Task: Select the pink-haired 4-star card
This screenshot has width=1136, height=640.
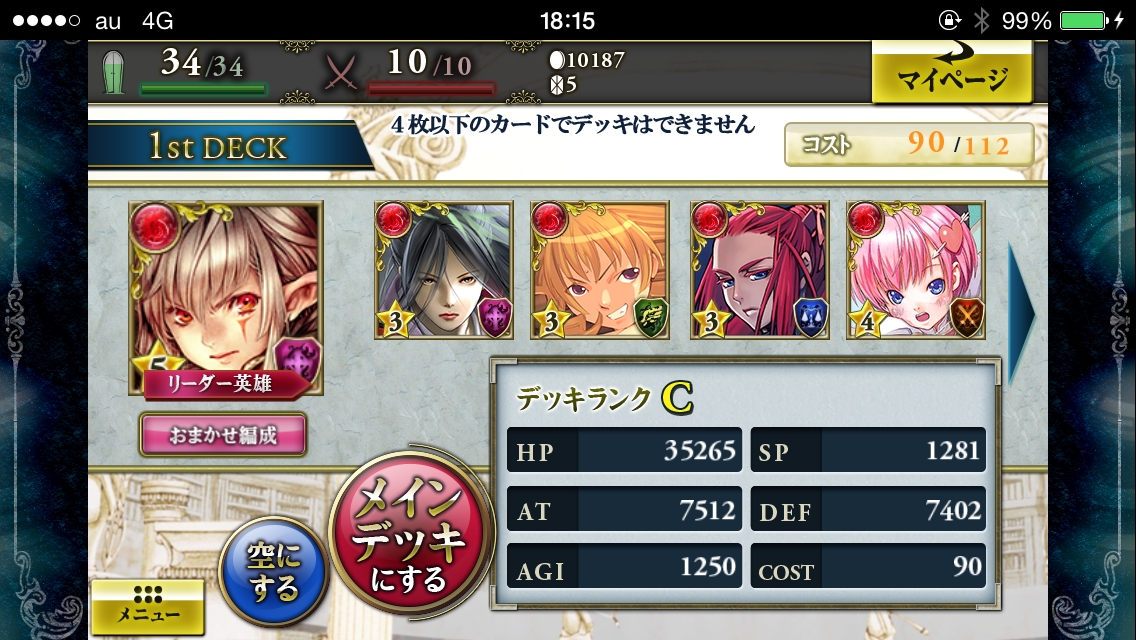Action: click(916, 270)
